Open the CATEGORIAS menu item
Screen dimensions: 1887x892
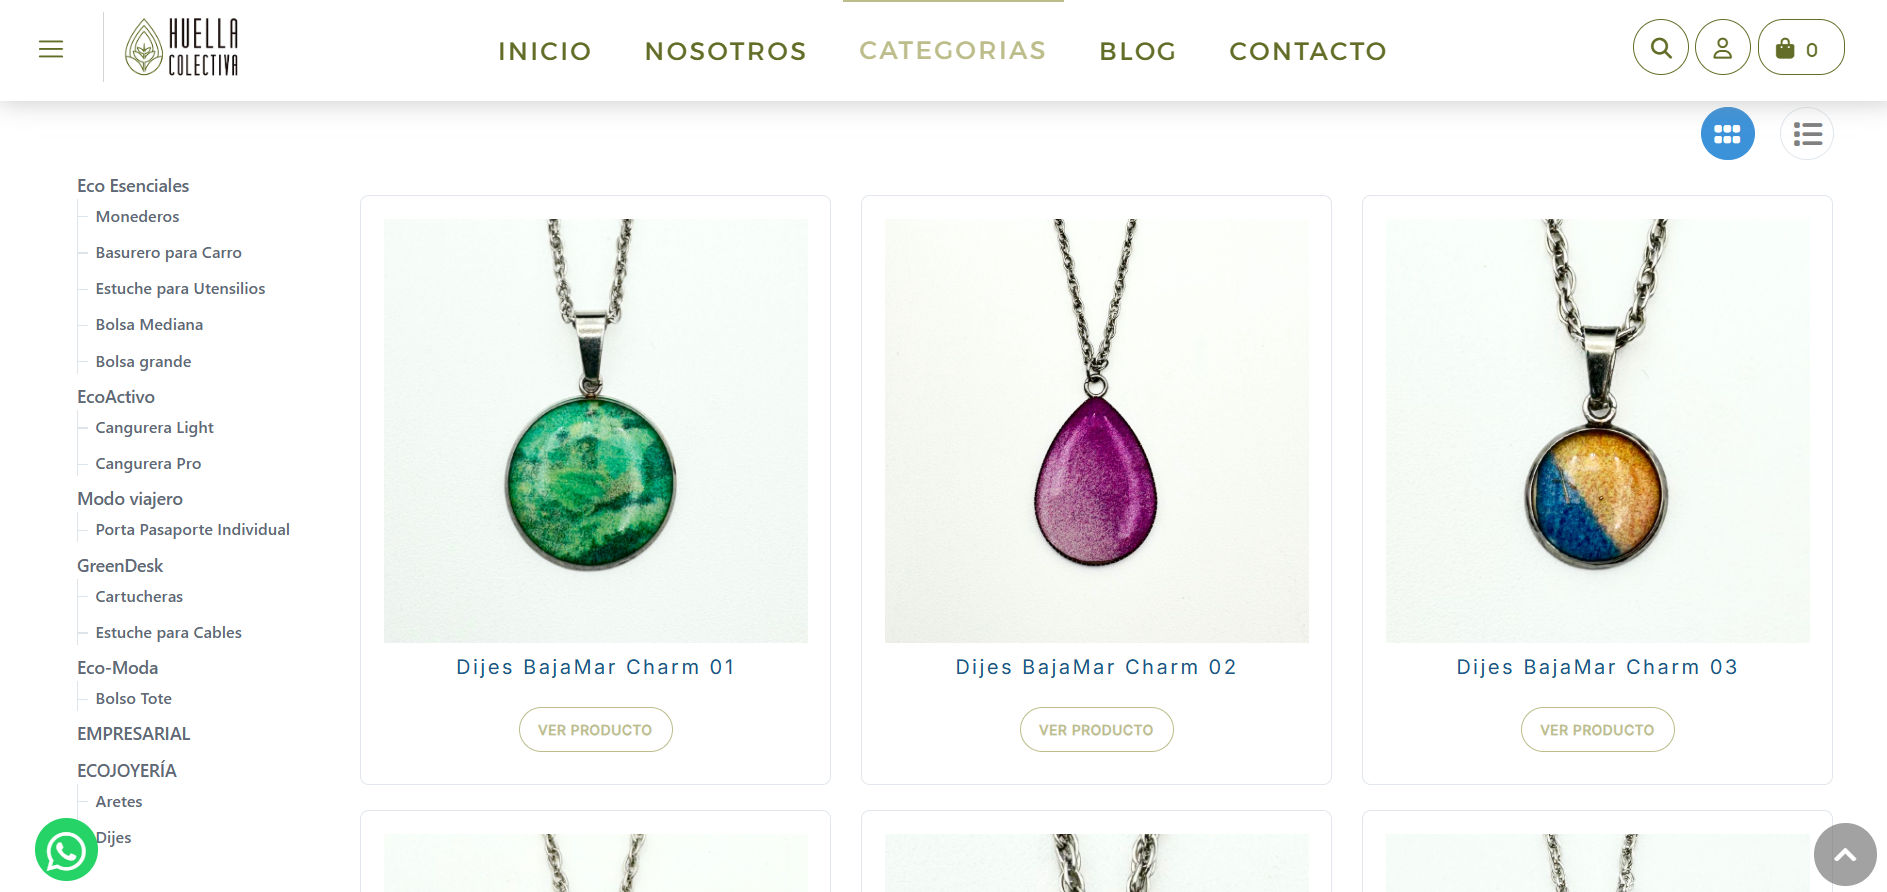953,50
